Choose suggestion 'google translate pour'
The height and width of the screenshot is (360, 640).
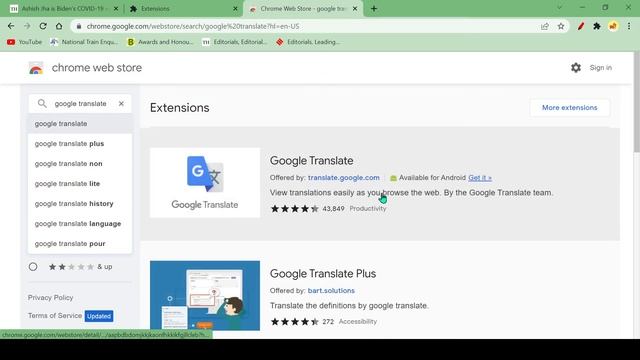tap(80, 244)
